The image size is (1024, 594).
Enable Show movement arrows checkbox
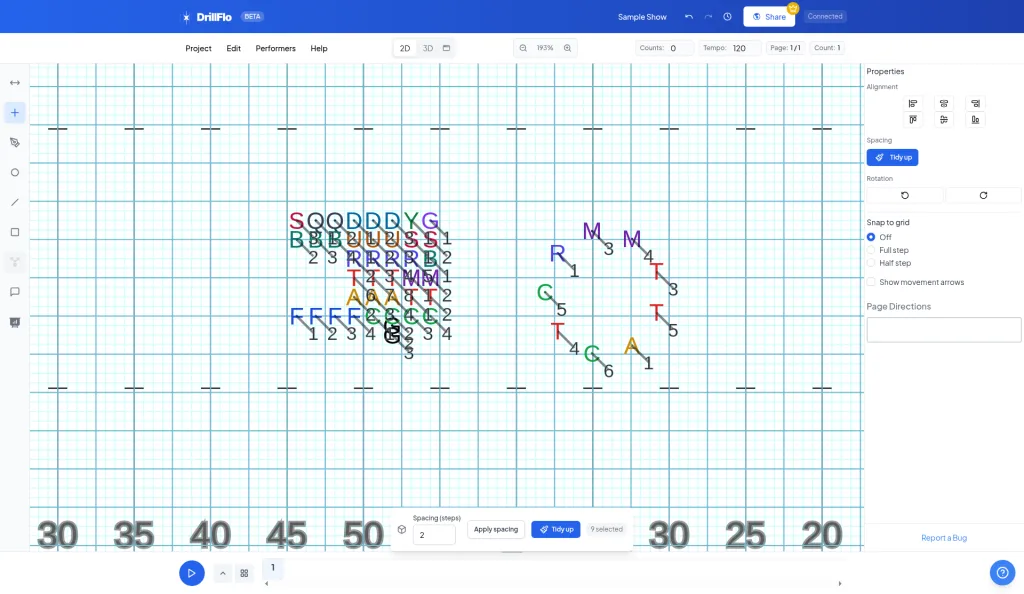(x=871, y=282)
